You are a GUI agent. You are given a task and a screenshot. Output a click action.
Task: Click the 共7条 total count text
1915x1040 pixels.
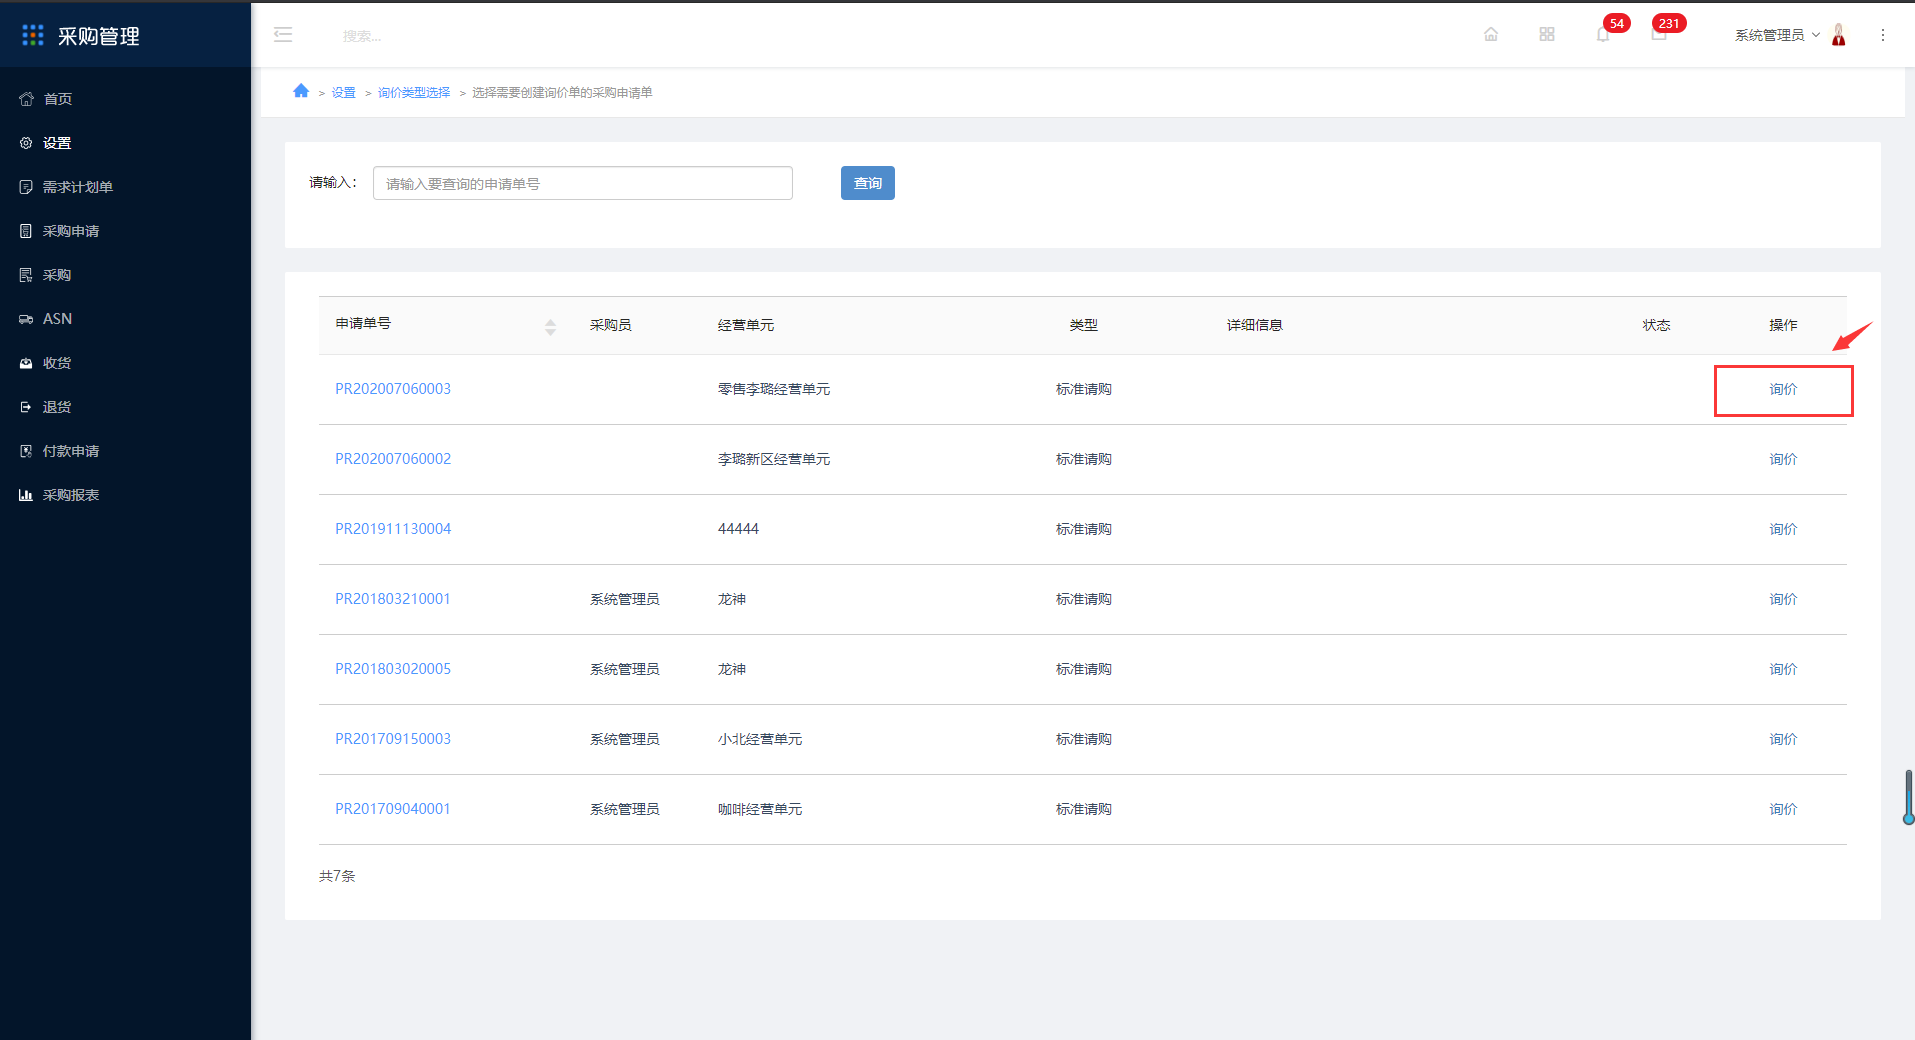(337, 876)
